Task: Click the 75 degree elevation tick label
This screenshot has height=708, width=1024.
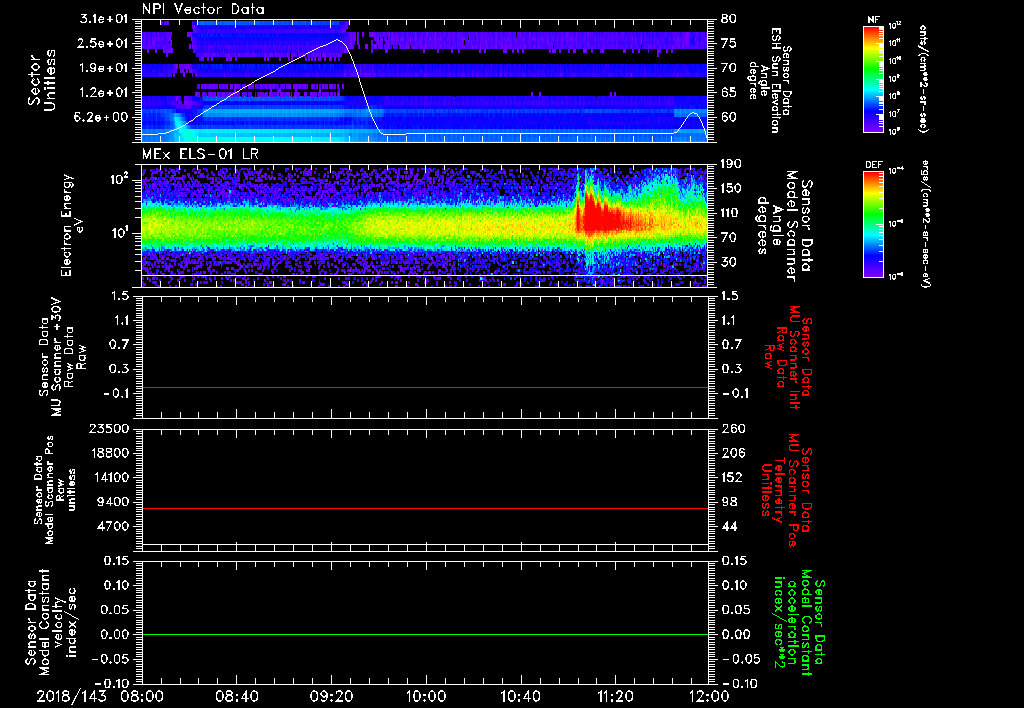Action: [729, 43]
